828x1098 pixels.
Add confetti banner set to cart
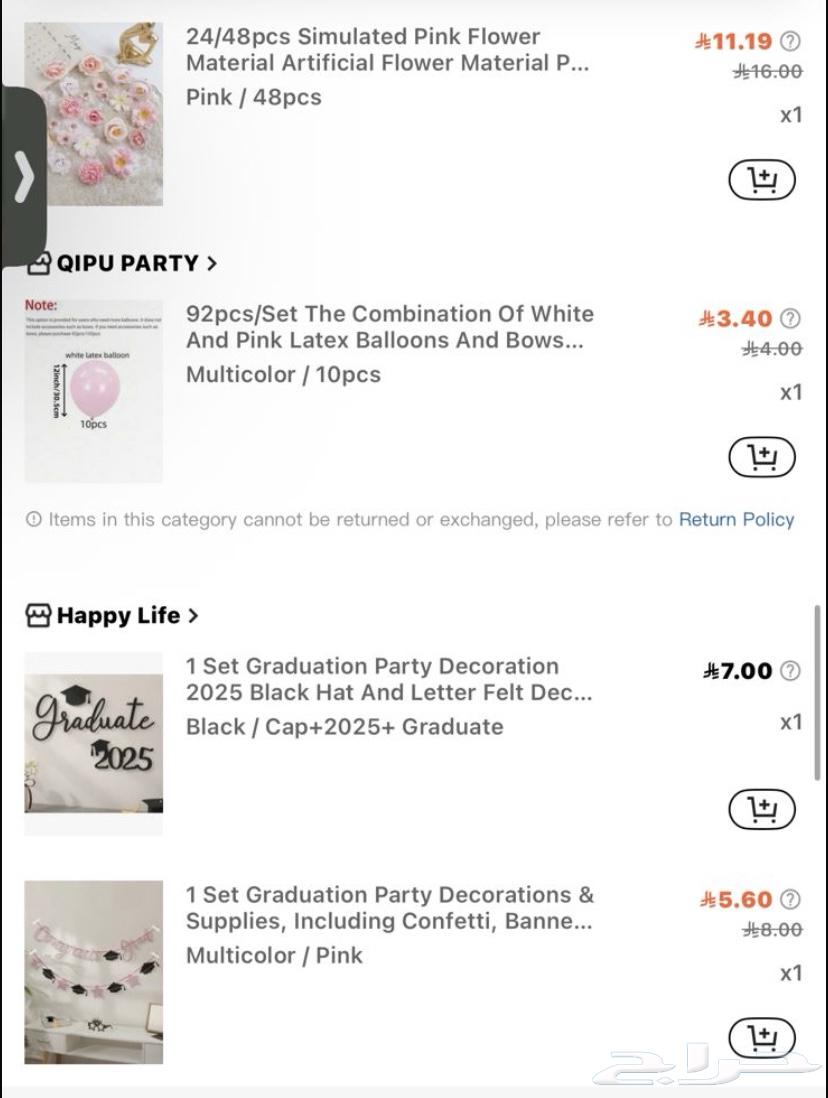coord(761,1036)
